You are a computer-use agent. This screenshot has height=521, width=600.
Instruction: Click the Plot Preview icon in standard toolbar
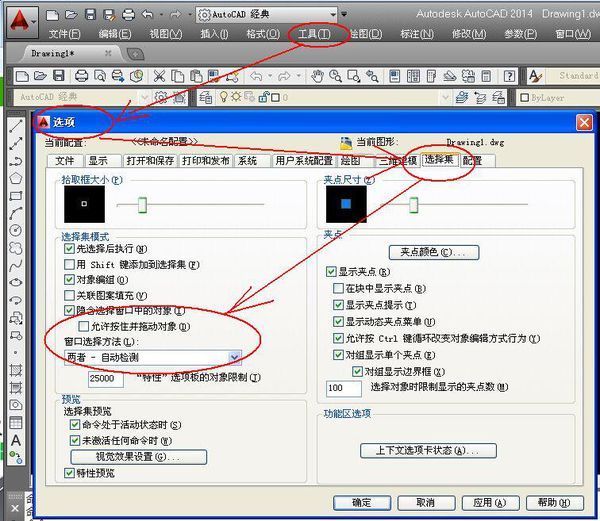point(100,76)
